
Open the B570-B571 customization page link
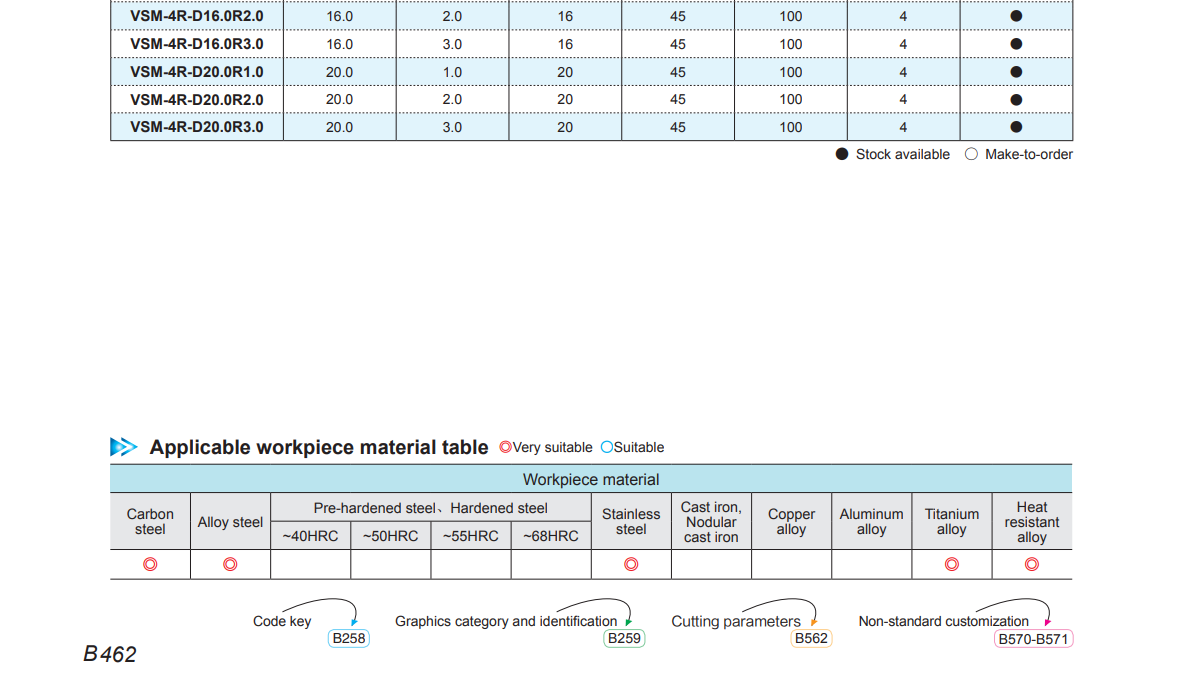tap(1034, 638)
